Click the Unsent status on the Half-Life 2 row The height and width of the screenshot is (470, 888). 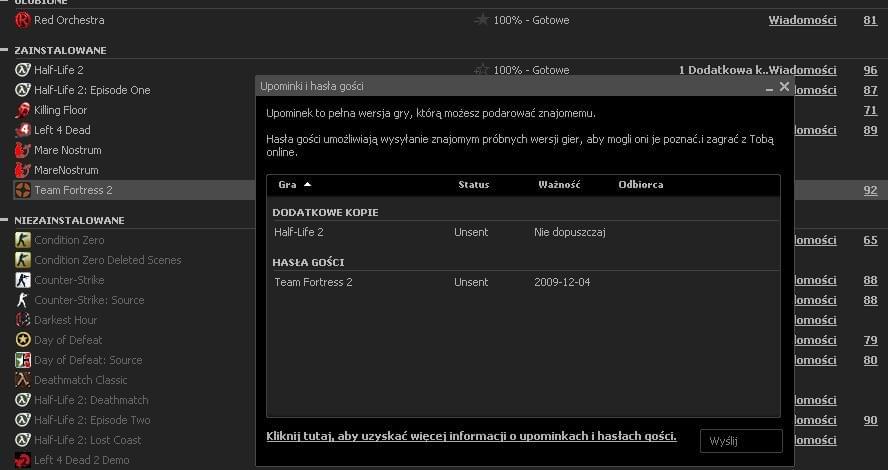[471, 232]
